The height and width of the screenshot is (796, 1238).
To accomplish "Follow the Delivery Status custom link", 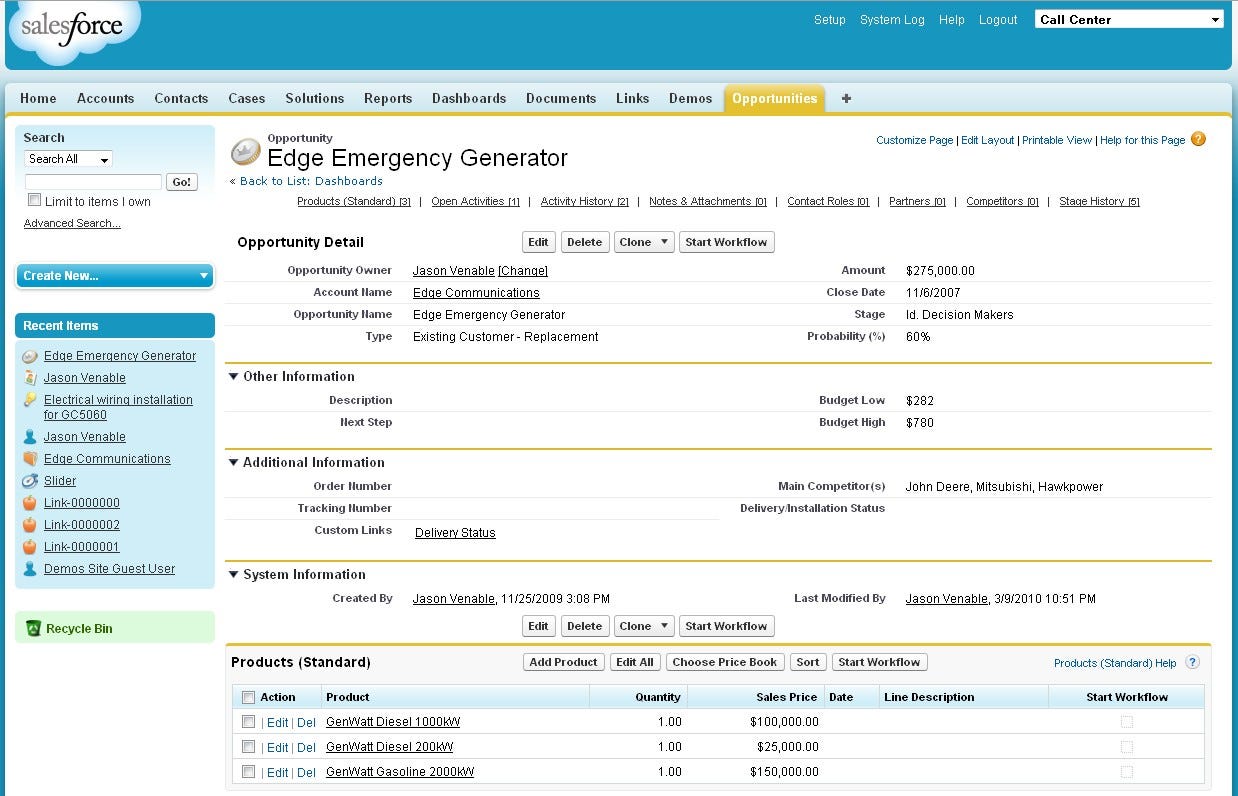I will tap(455, 533).
